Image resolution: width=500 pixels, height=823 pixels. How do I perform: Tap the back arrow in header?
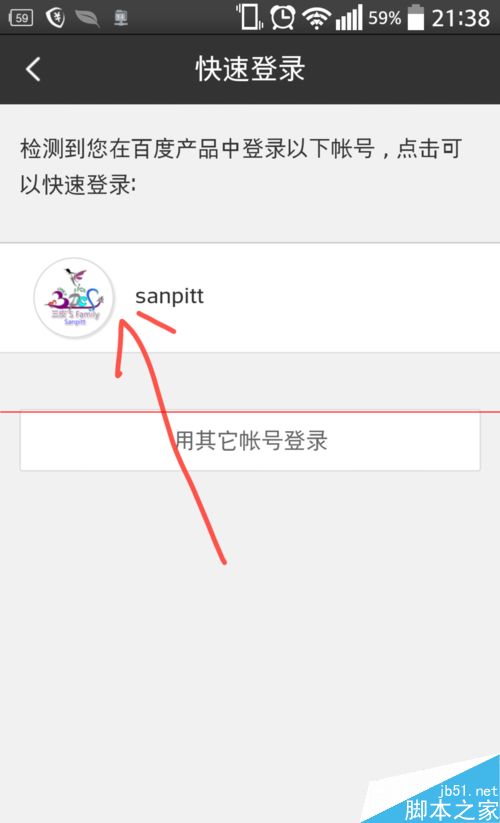(x=33, y=69)
